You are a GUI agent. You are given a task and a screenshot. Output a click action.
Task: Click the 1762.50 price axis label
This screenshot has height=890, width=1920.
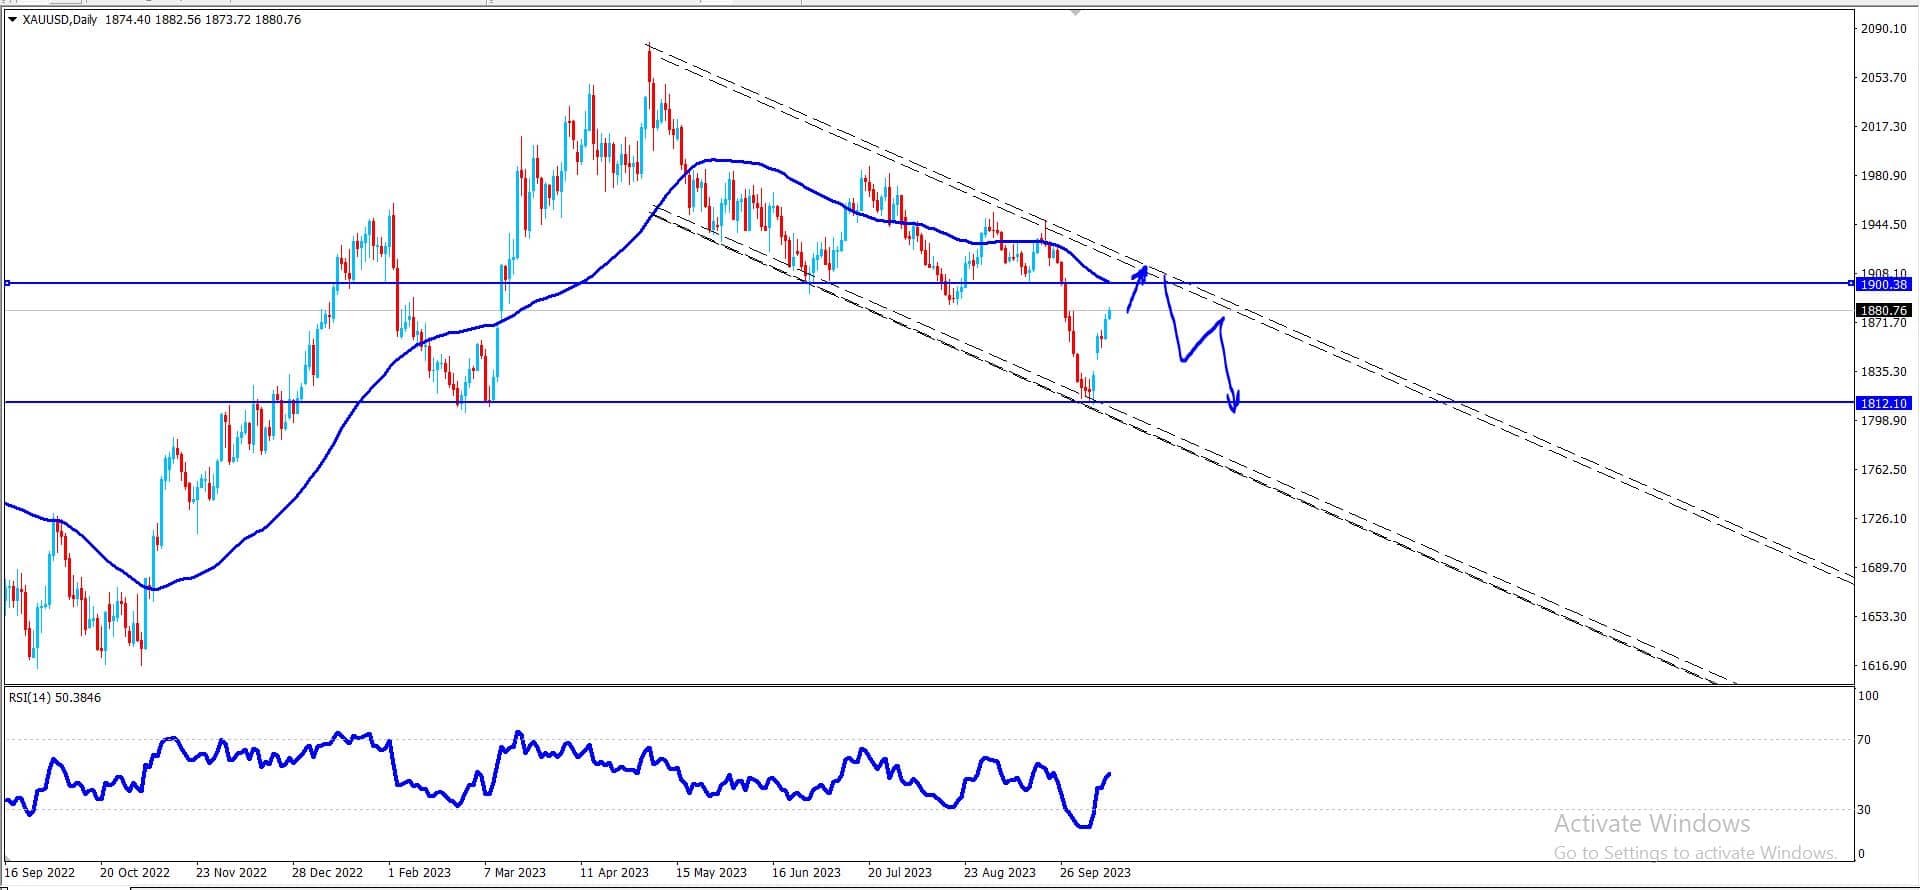pos(1883,470)
